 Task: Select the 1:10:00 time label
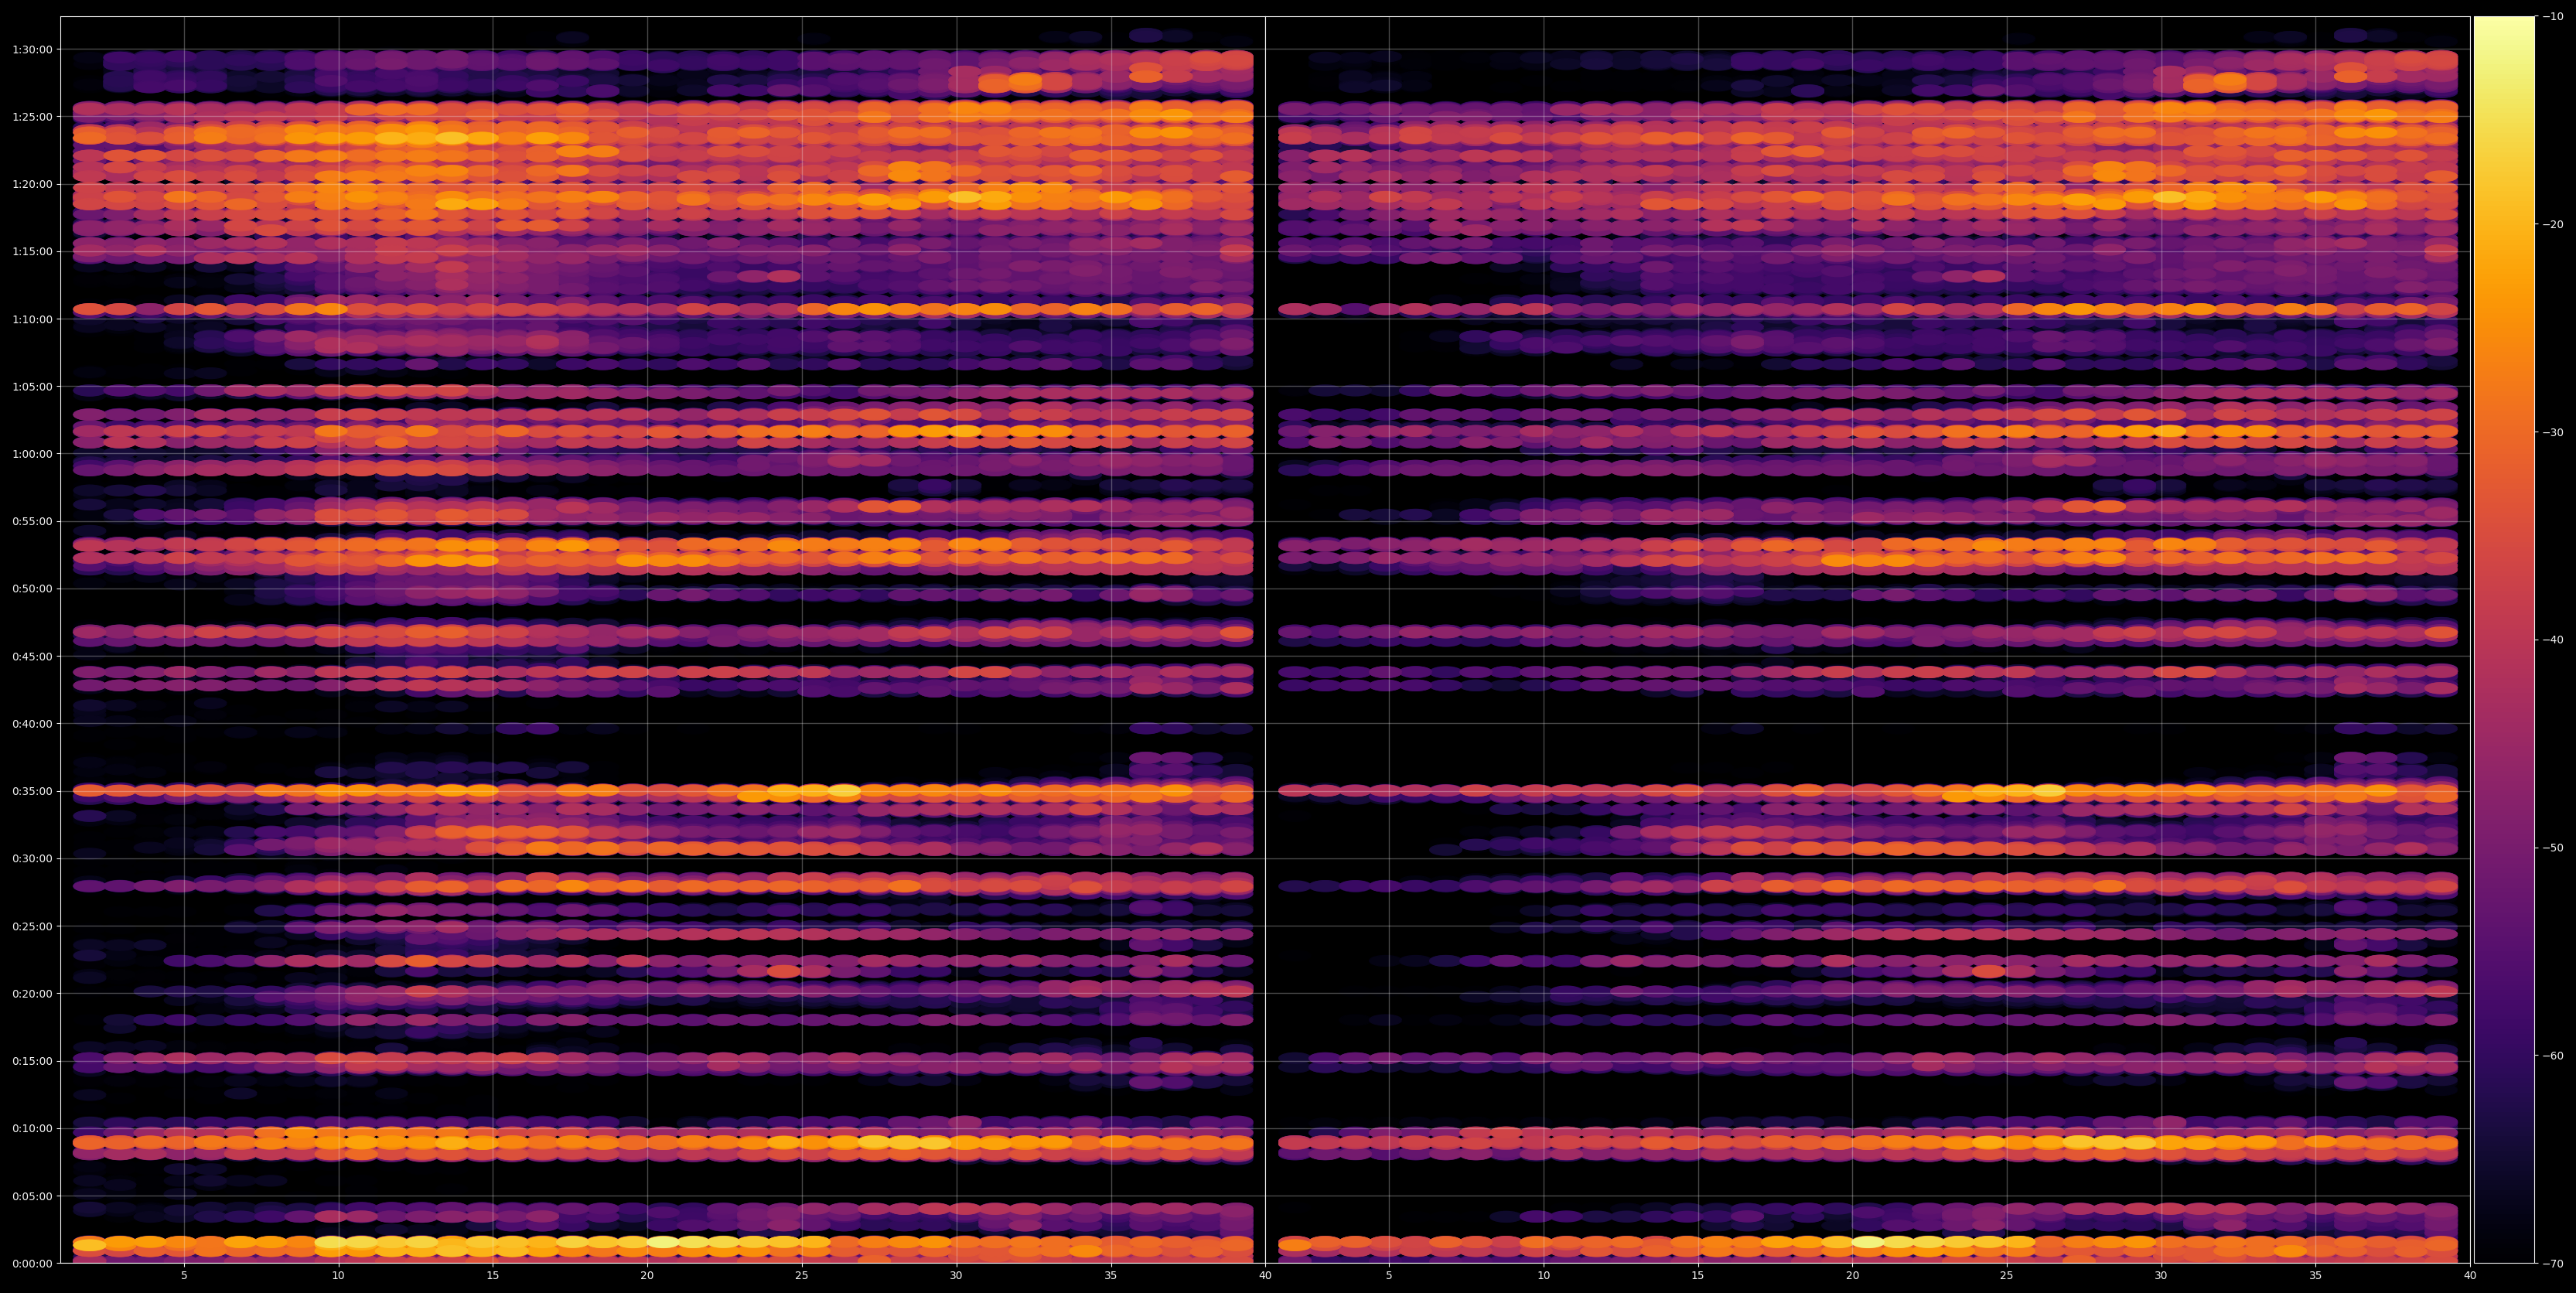pos(32,319)
